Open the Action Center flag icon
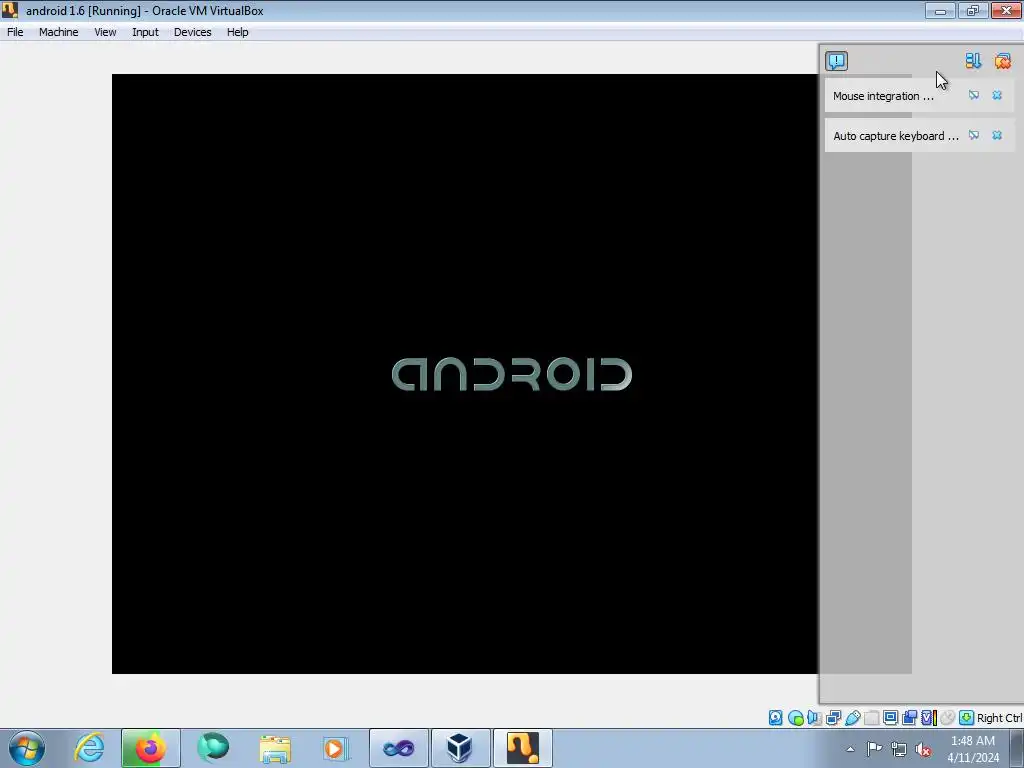The width and height of the screenshot is (1024, 768). click(874, 749)
